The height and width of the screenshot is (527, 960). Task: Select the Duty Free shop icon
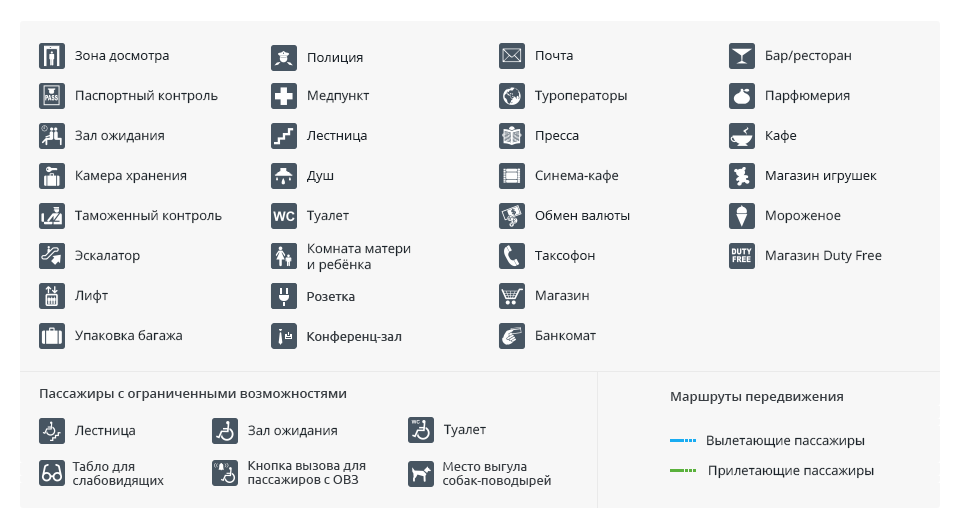coord(742,256)
